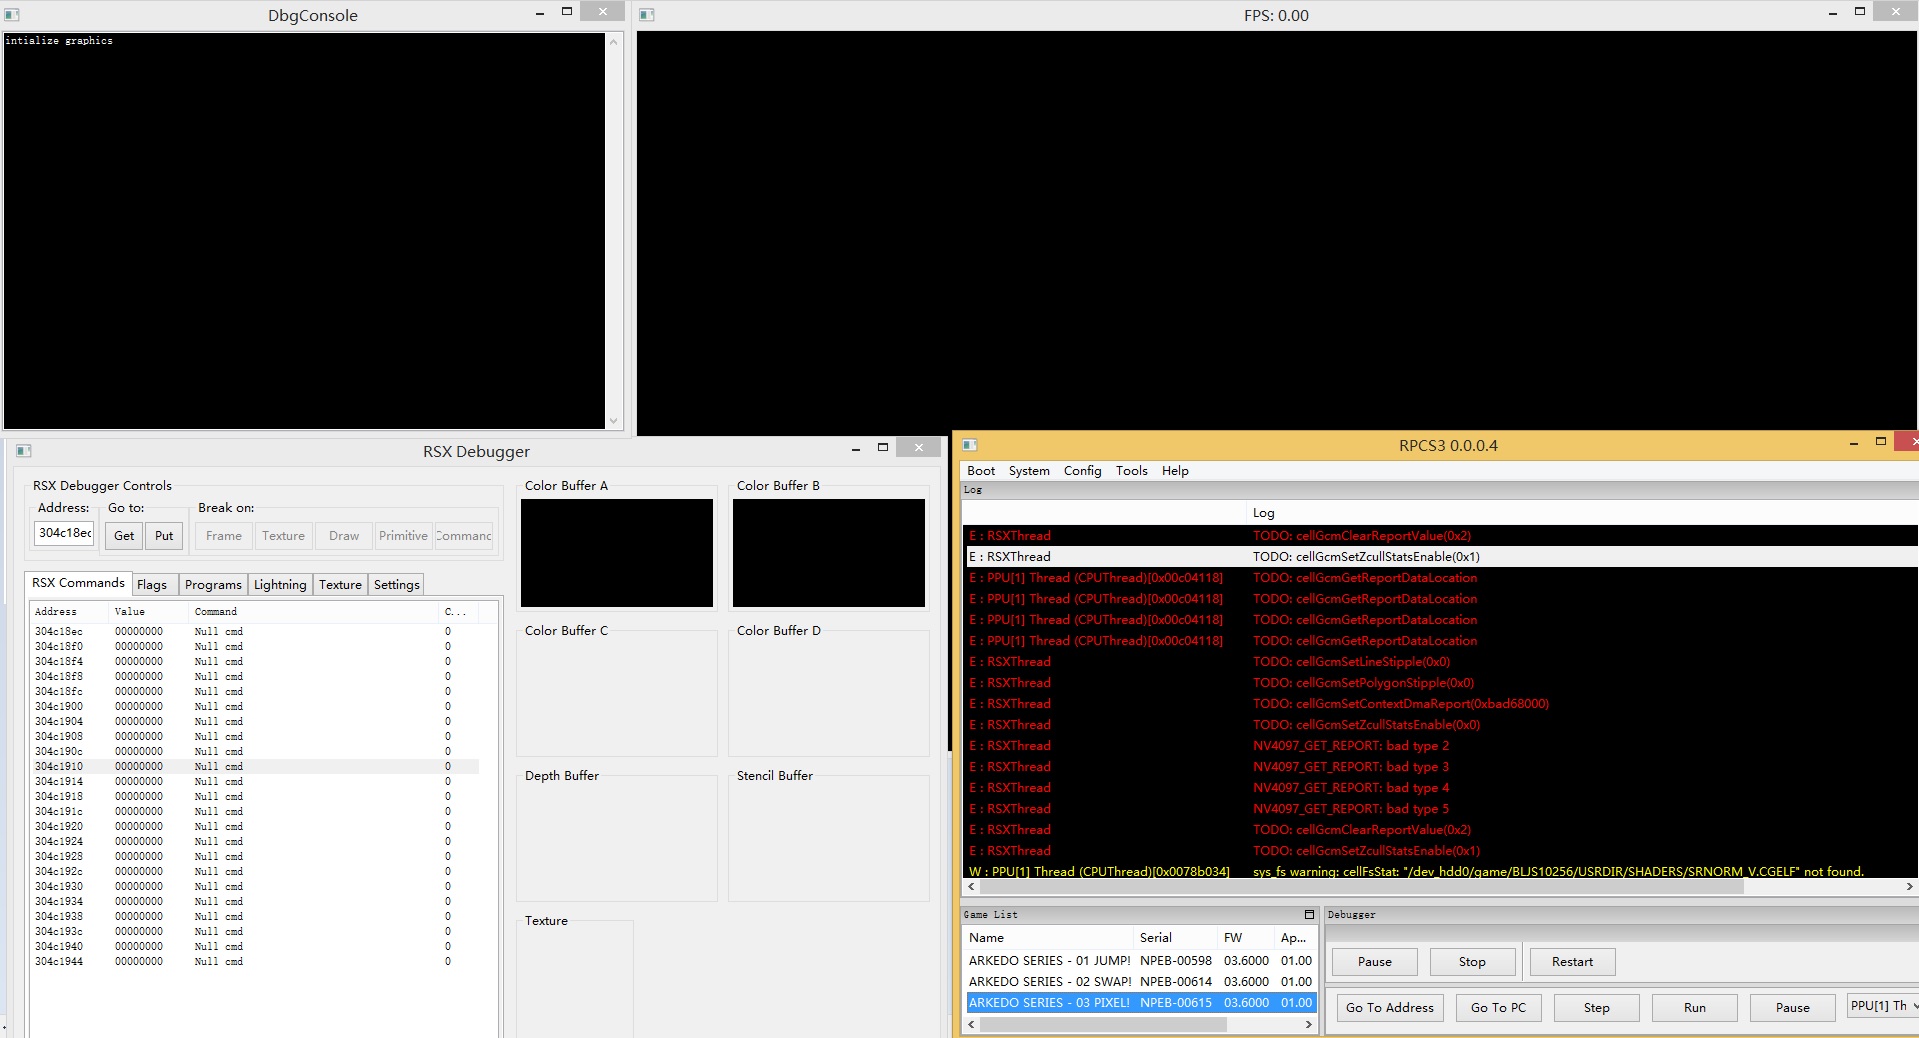Click the Game List left scroll arrow

point(972,1025)
